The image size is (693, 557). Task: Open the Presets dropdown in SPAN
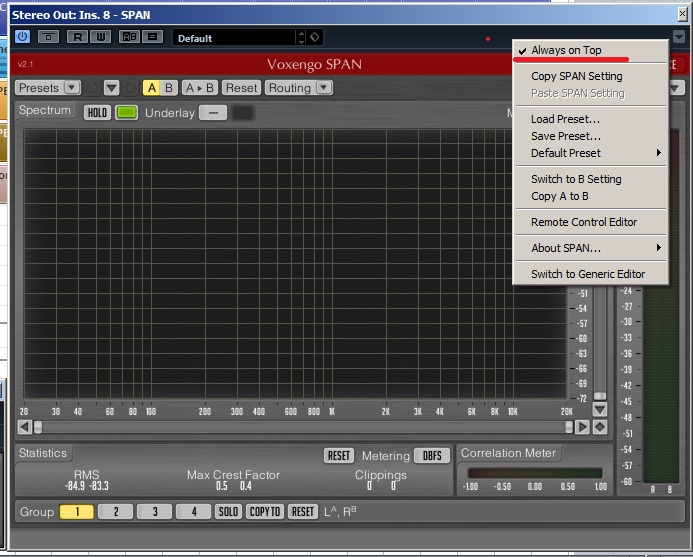tap(48, 88)
